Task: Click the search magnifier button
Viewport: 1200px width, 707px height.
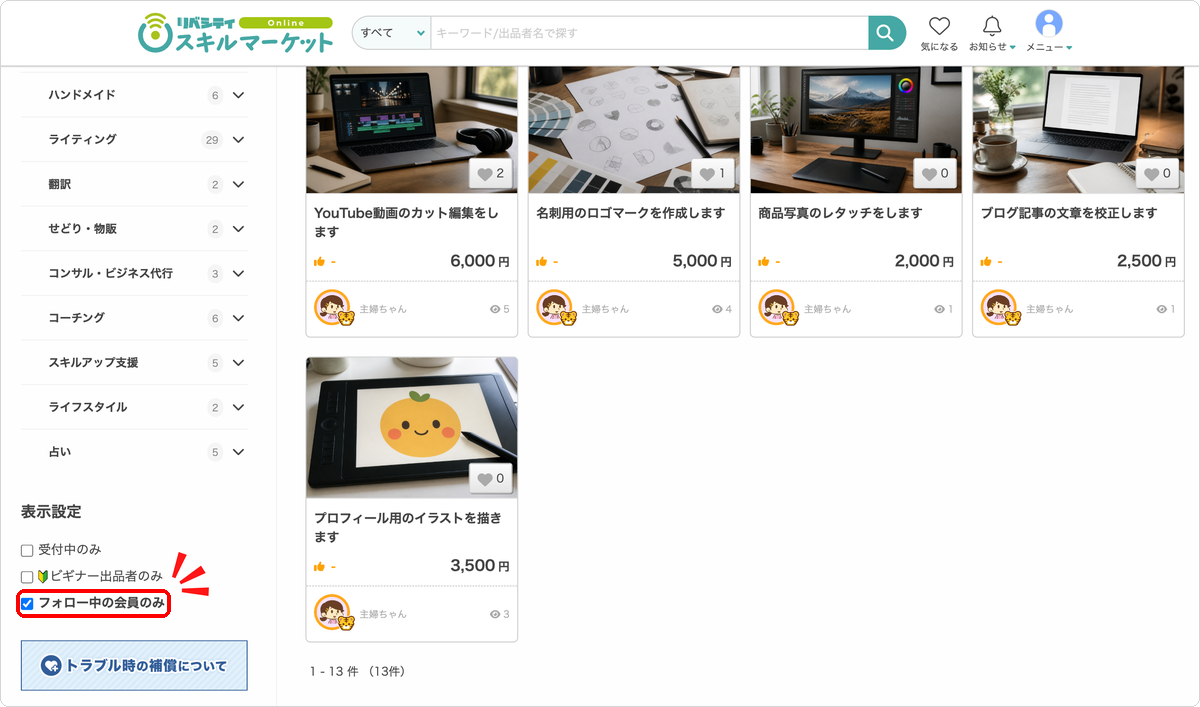Action: point(886,33)
